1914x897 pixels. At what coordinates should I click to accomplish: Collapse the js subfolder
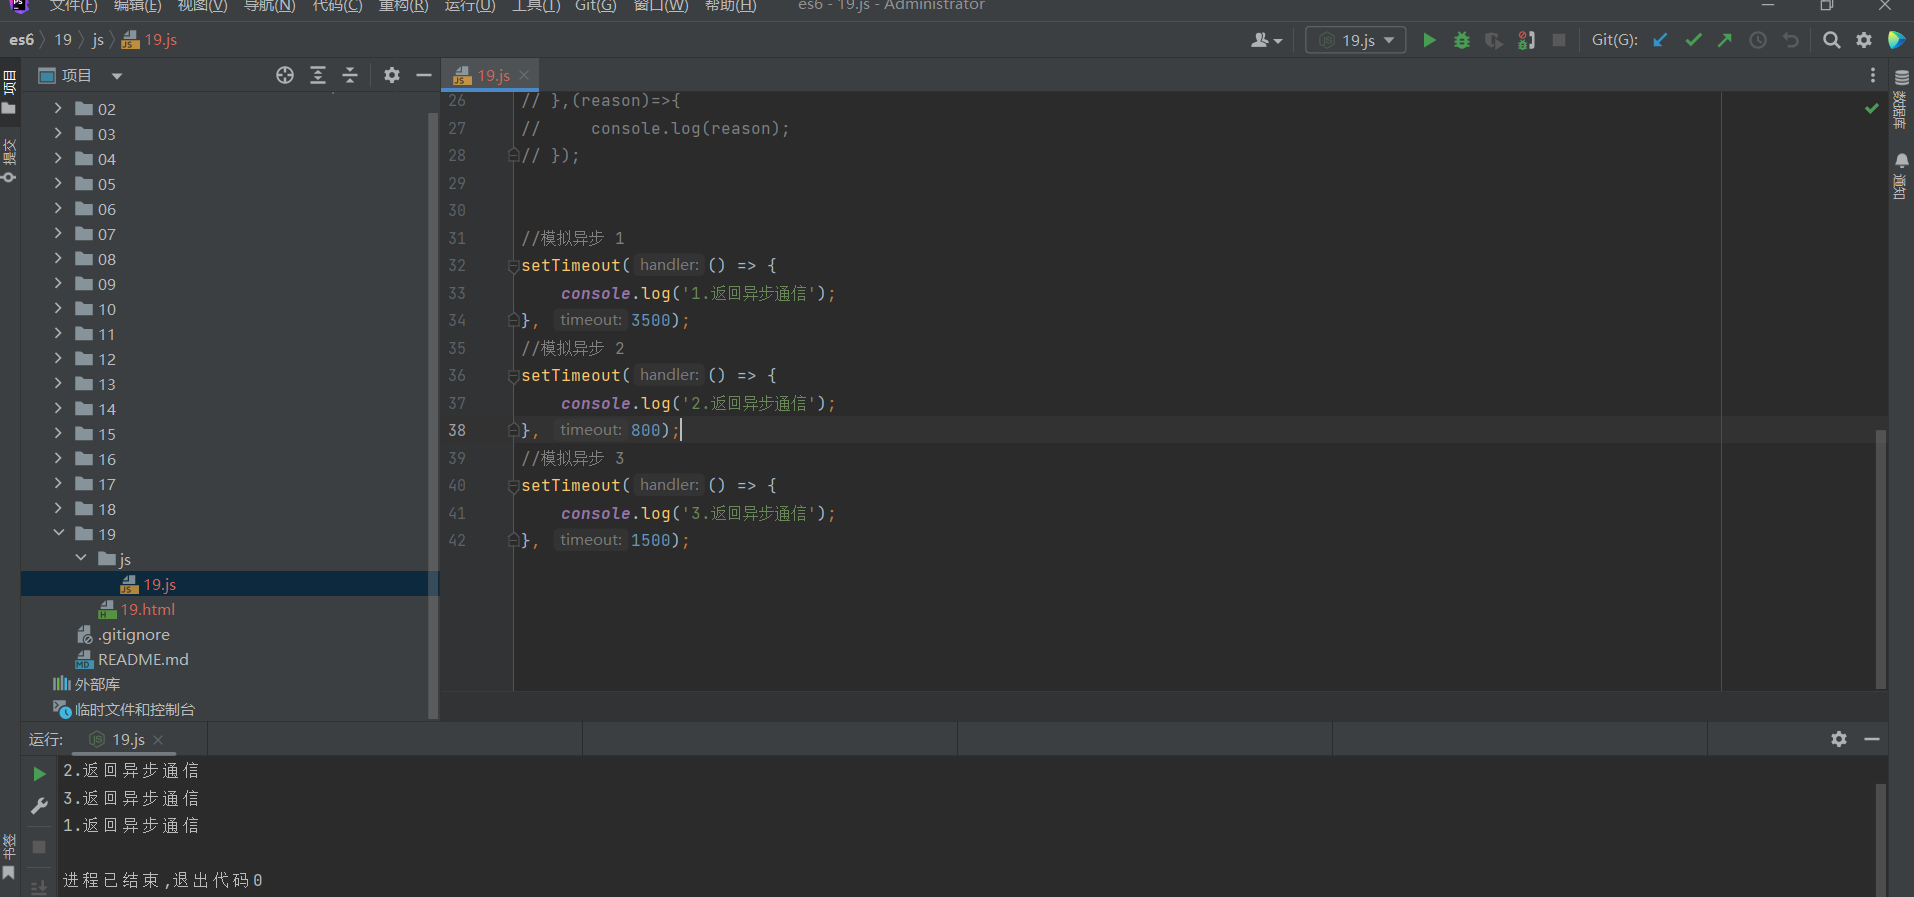click(x=81, y=558)
